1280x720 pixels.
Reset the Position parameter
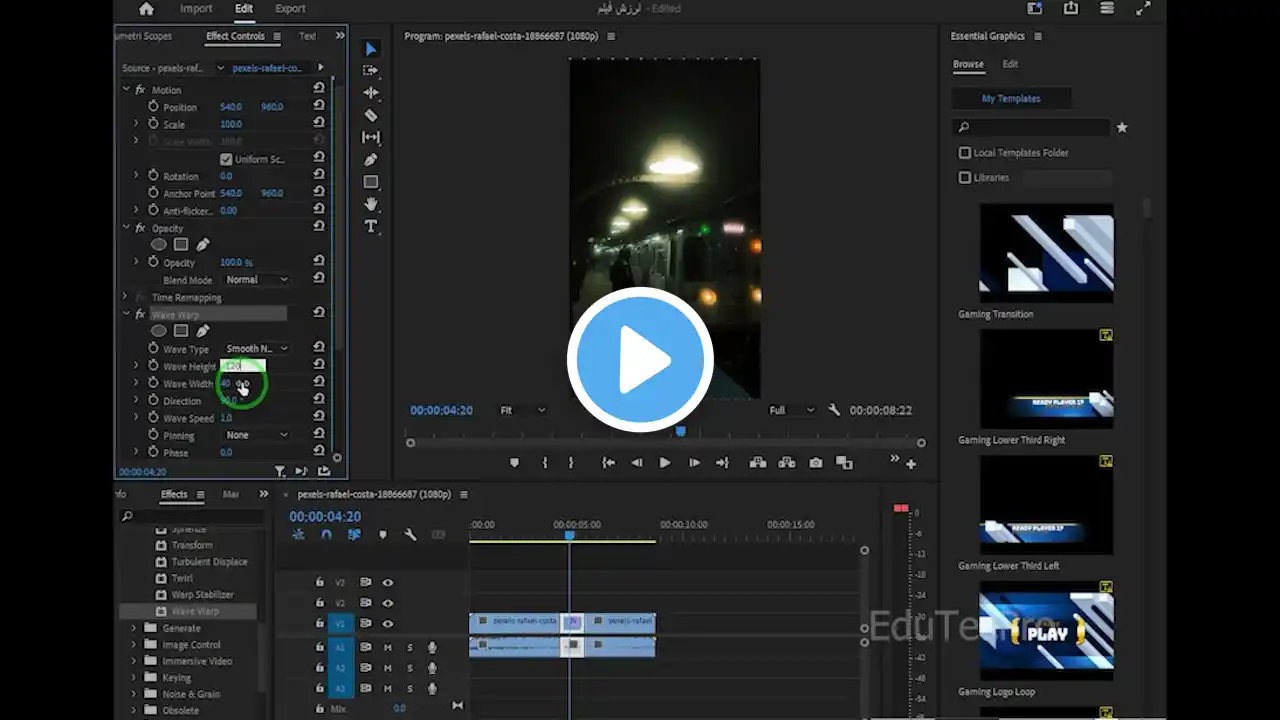[x=319, y=106]
